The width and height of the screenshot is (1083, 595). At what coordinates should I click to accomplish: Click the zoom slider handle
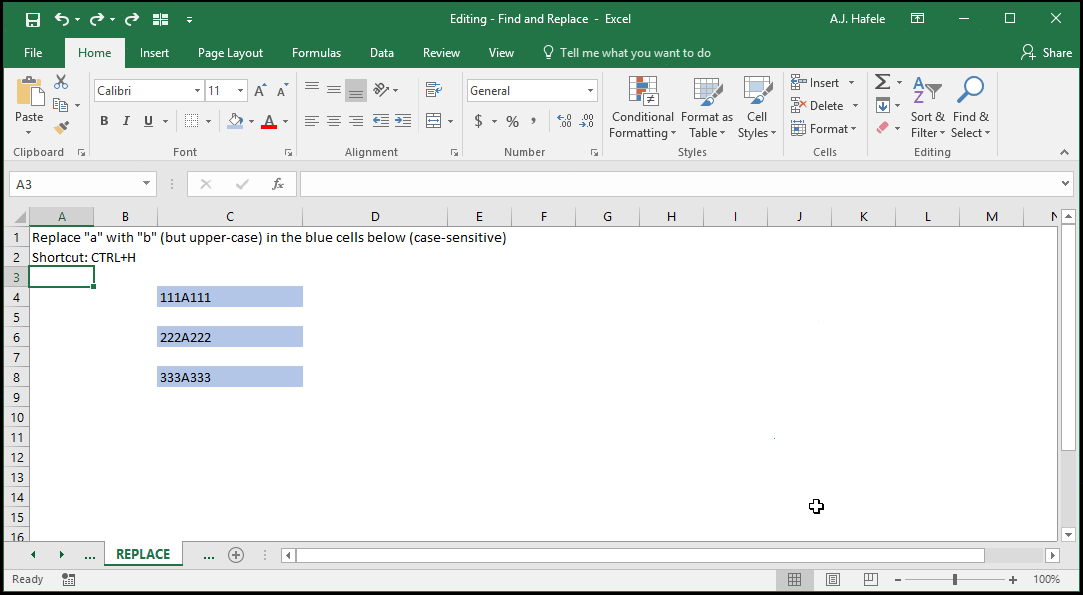point(955,579)
